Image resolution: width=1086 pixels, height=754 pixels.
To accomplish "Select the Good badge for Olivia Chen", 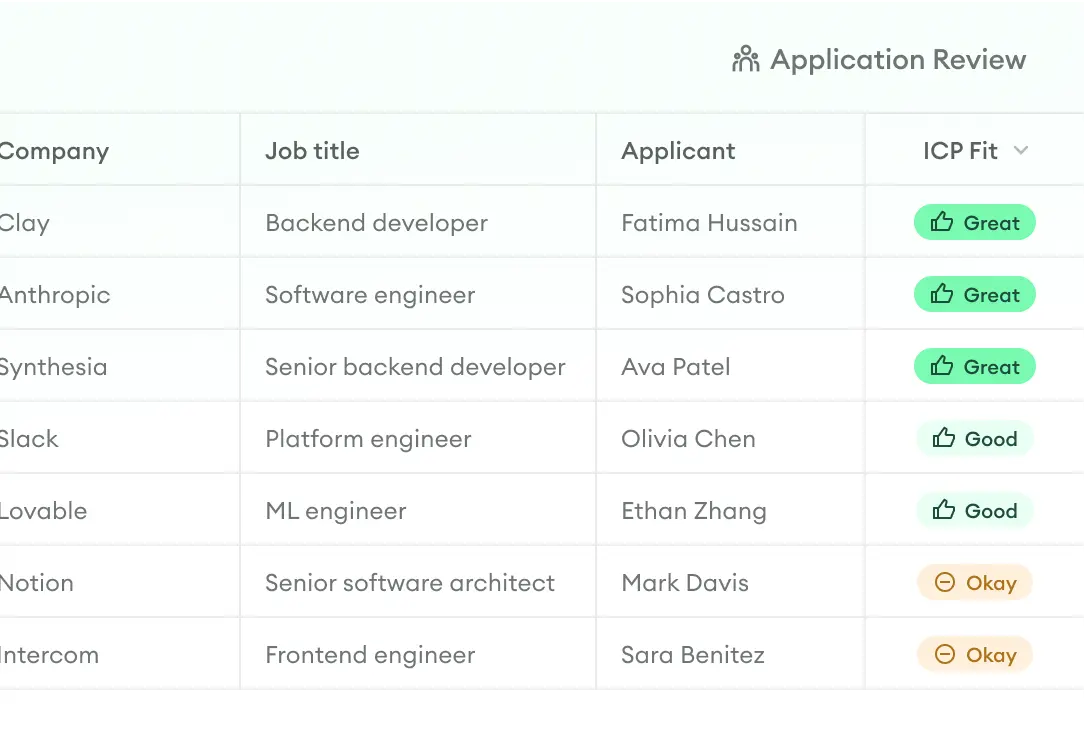I will point(975,439).
